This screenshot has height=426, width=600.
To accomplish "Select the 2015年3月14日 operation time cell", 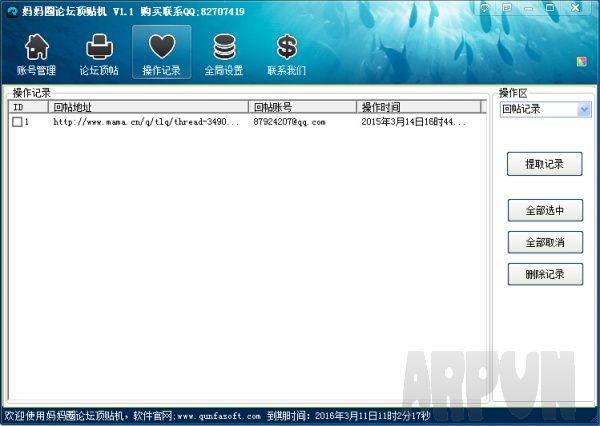I will (x=414, y=122).
